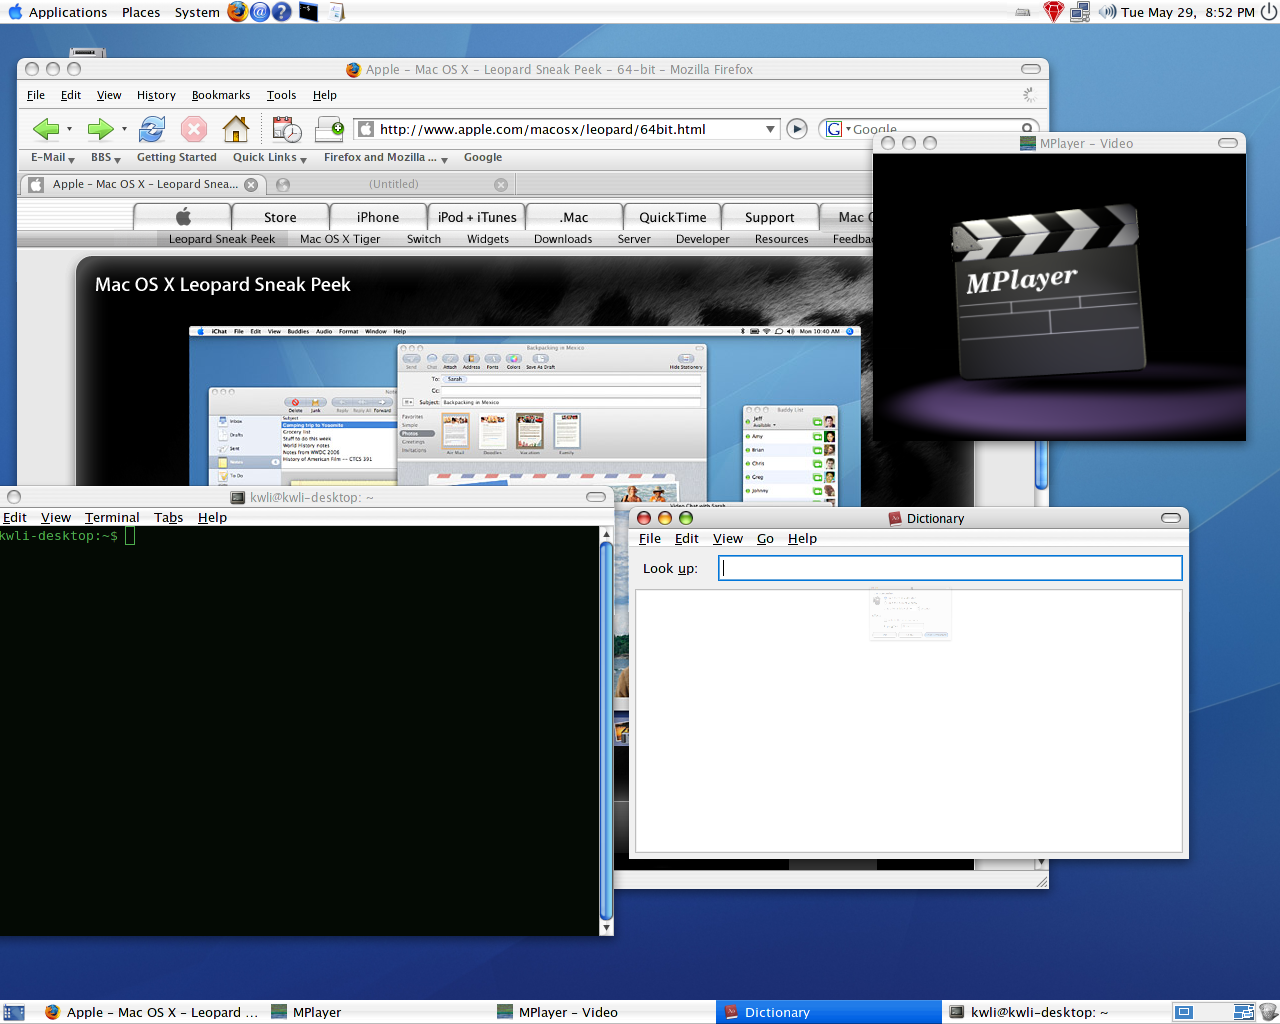Launch terminal from top panel icon
The image size is (1280, 1024).
309,12
